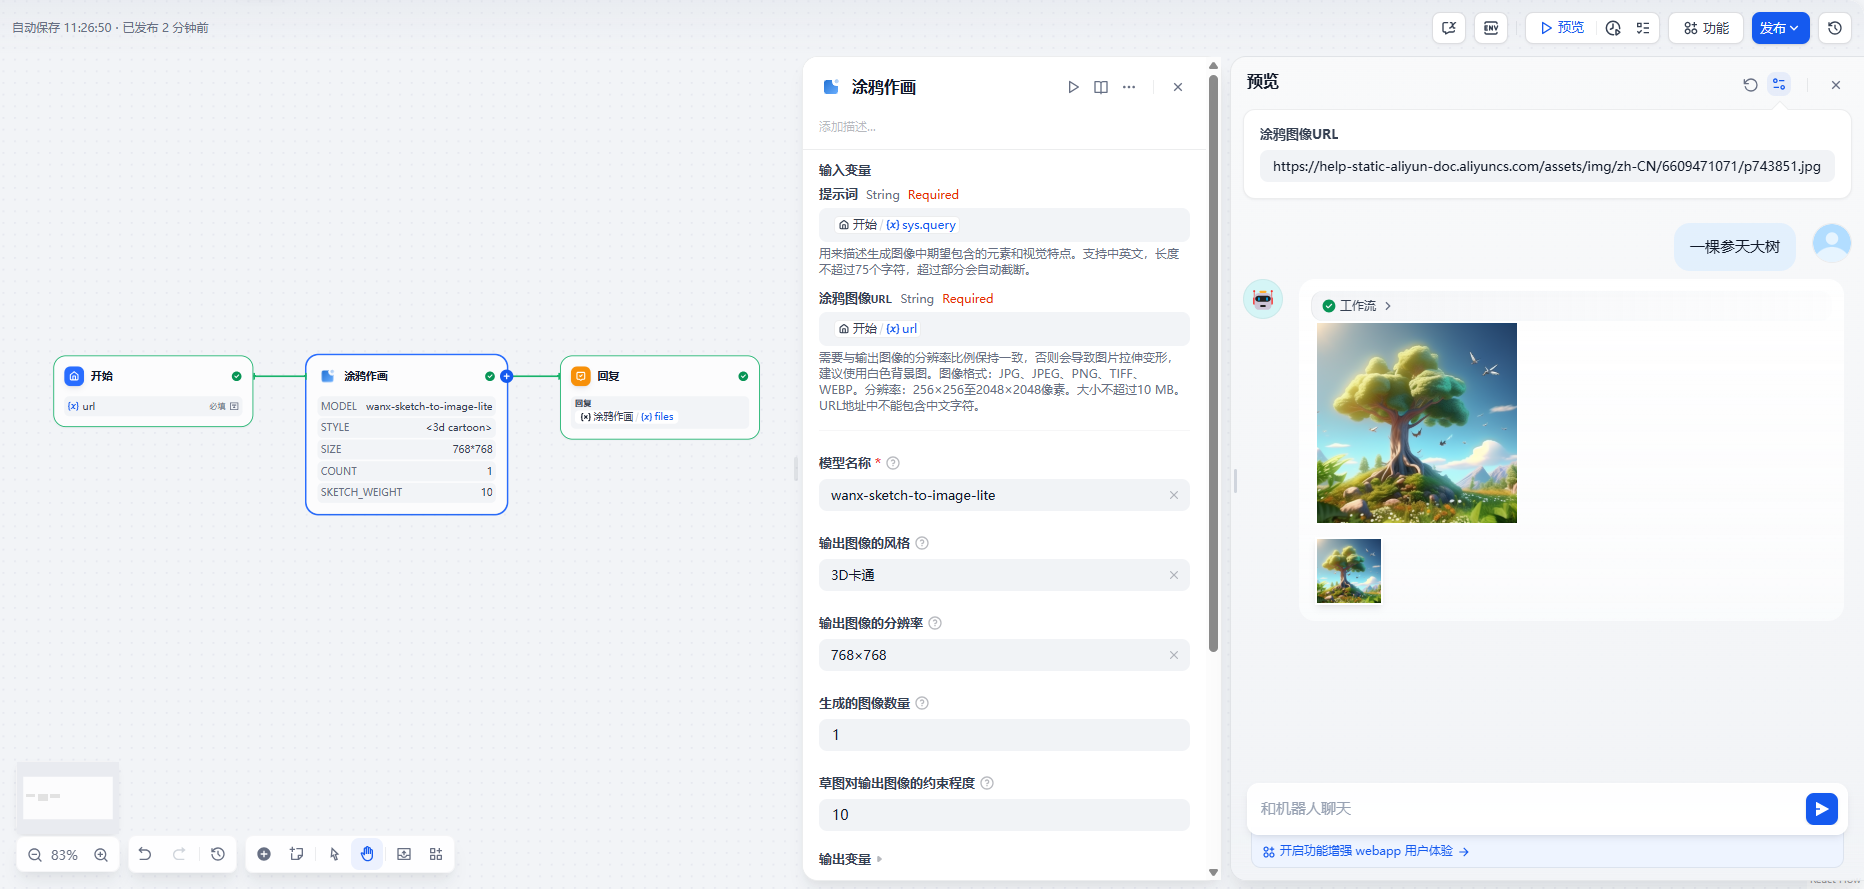Open the 功能 features menu
Viewport: 1864px width, 889px height.
pyautogui.click(x=1706, y=28)
